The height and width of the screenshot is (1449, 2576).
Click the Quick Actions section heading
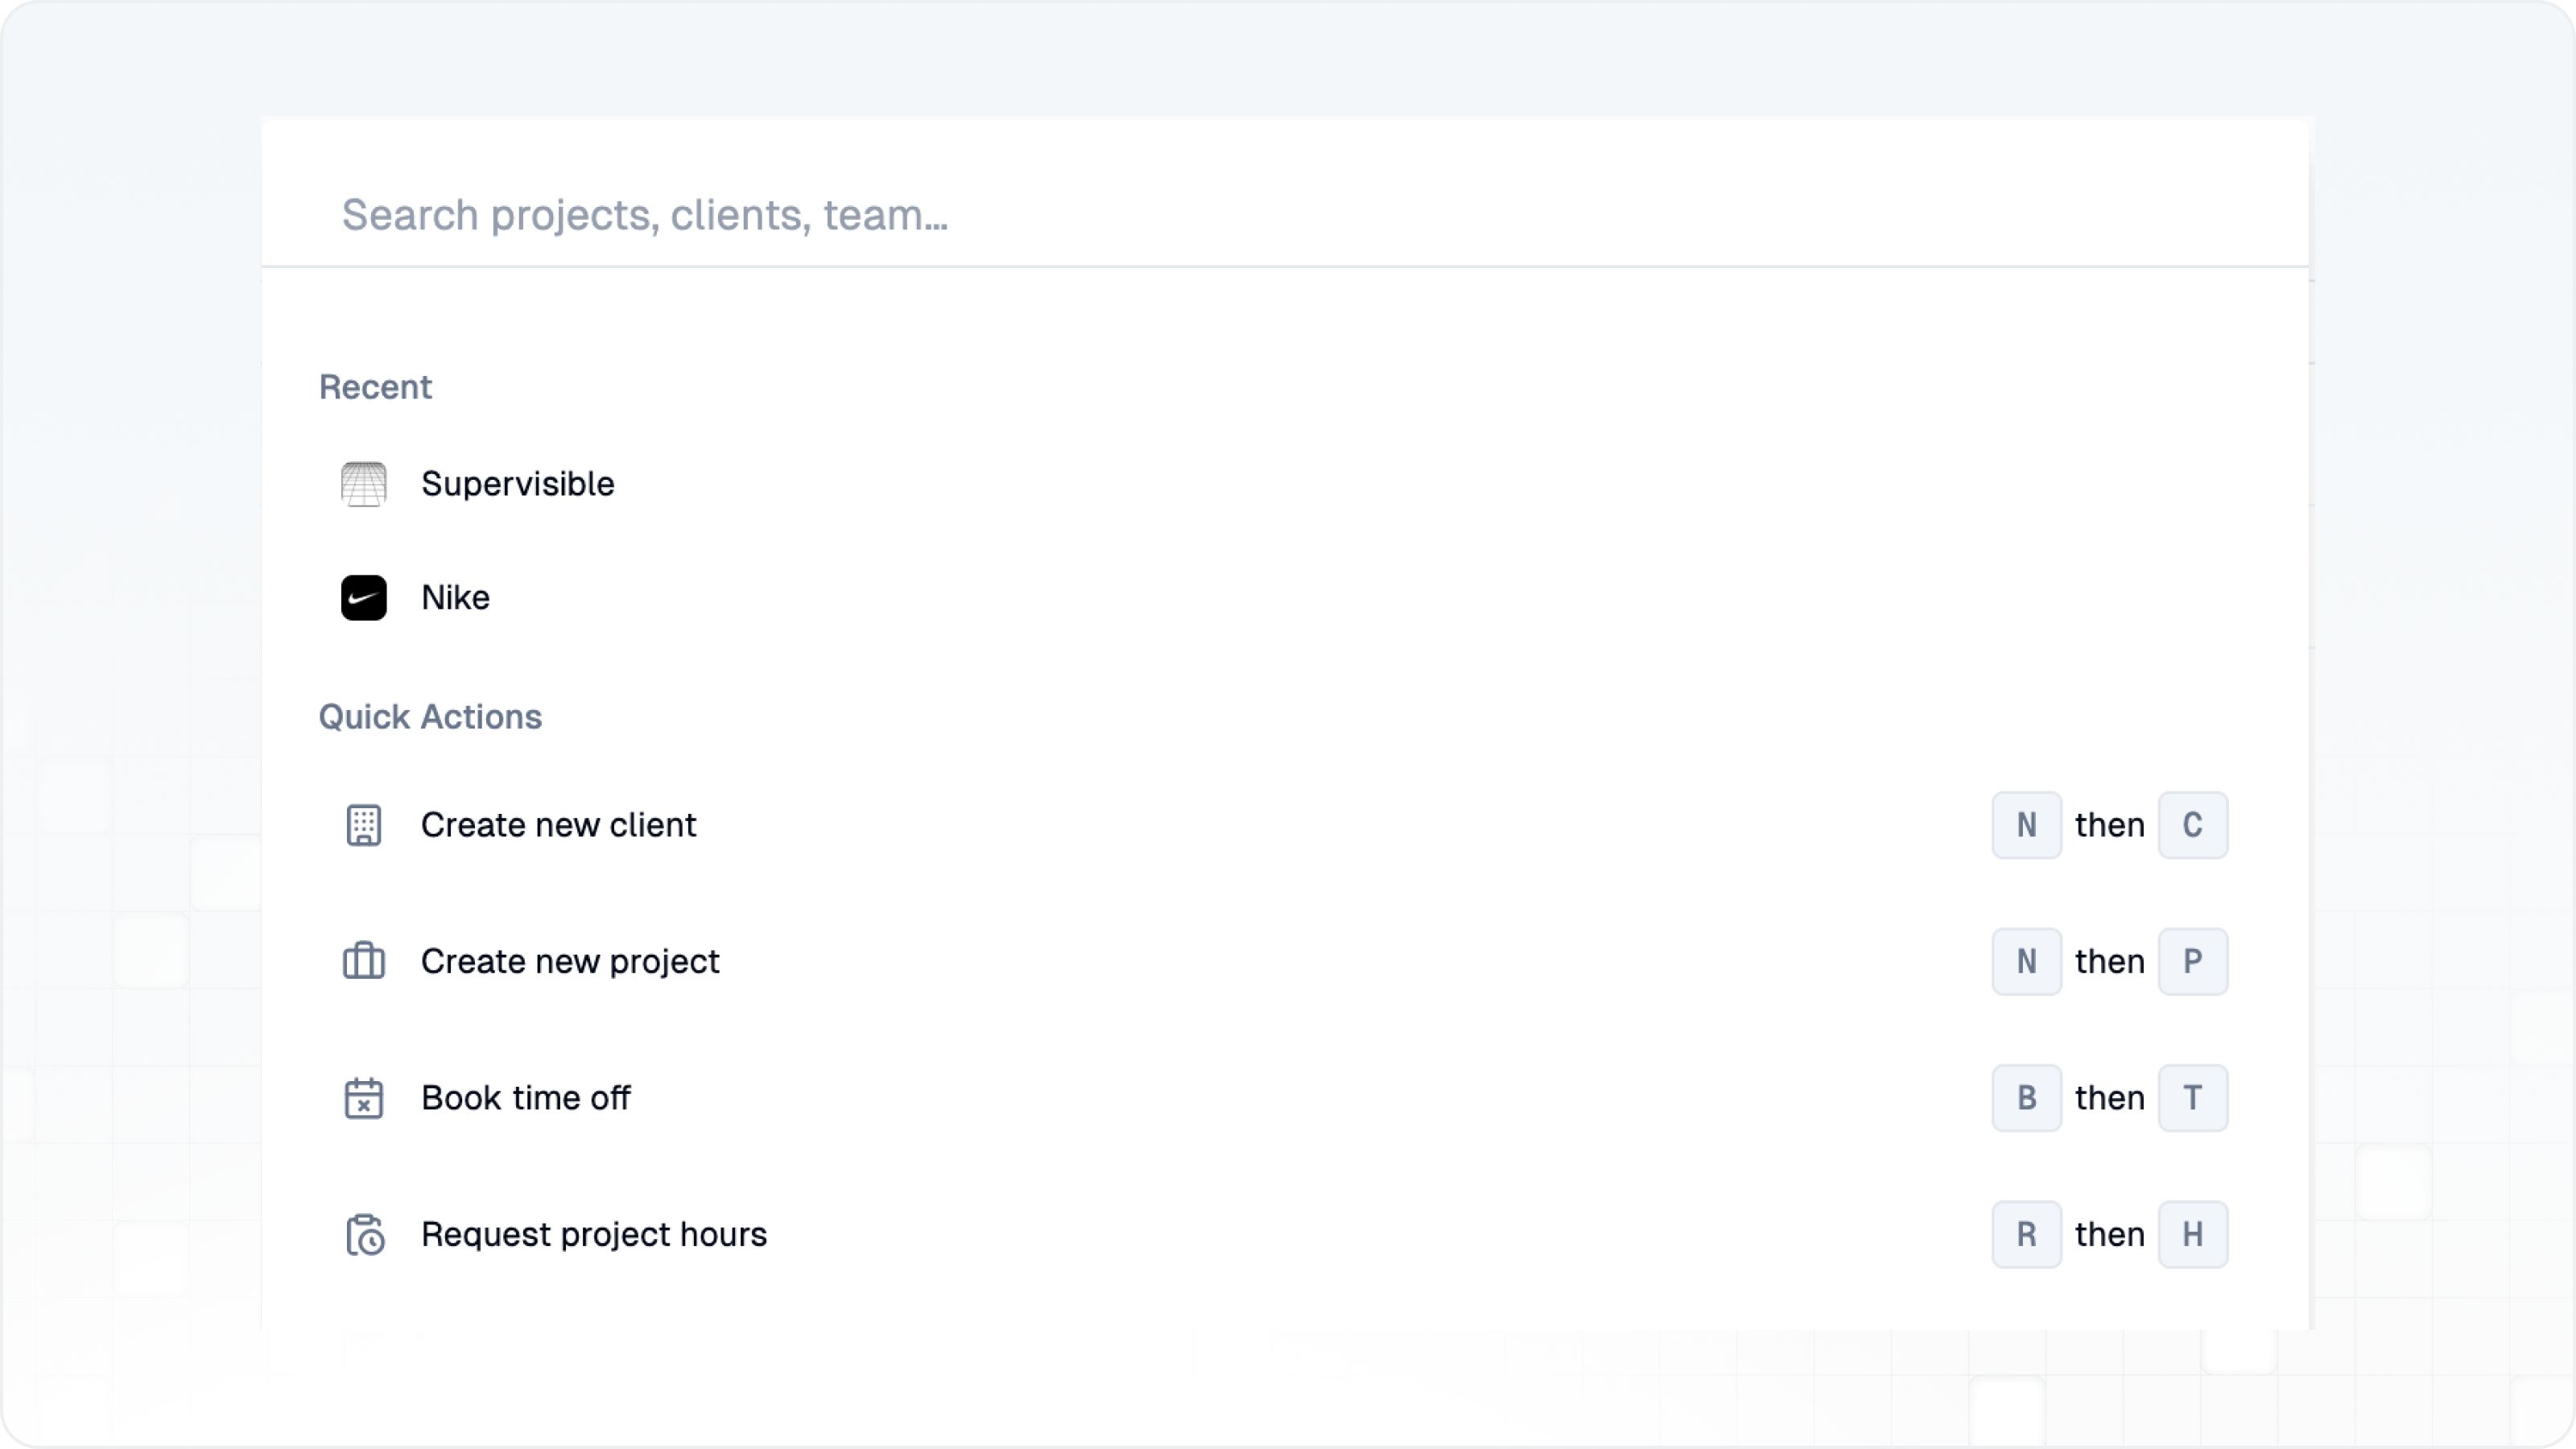tap(430, 717)
